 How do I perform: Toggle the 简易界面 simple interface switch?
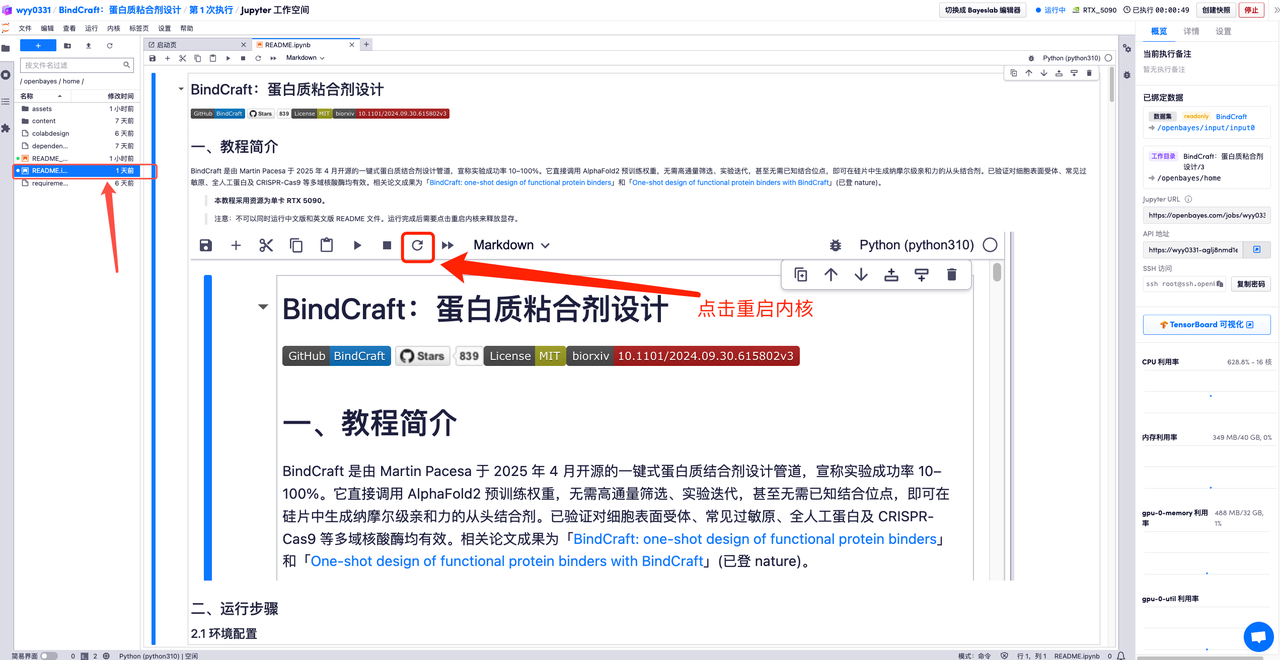point(48,656)
